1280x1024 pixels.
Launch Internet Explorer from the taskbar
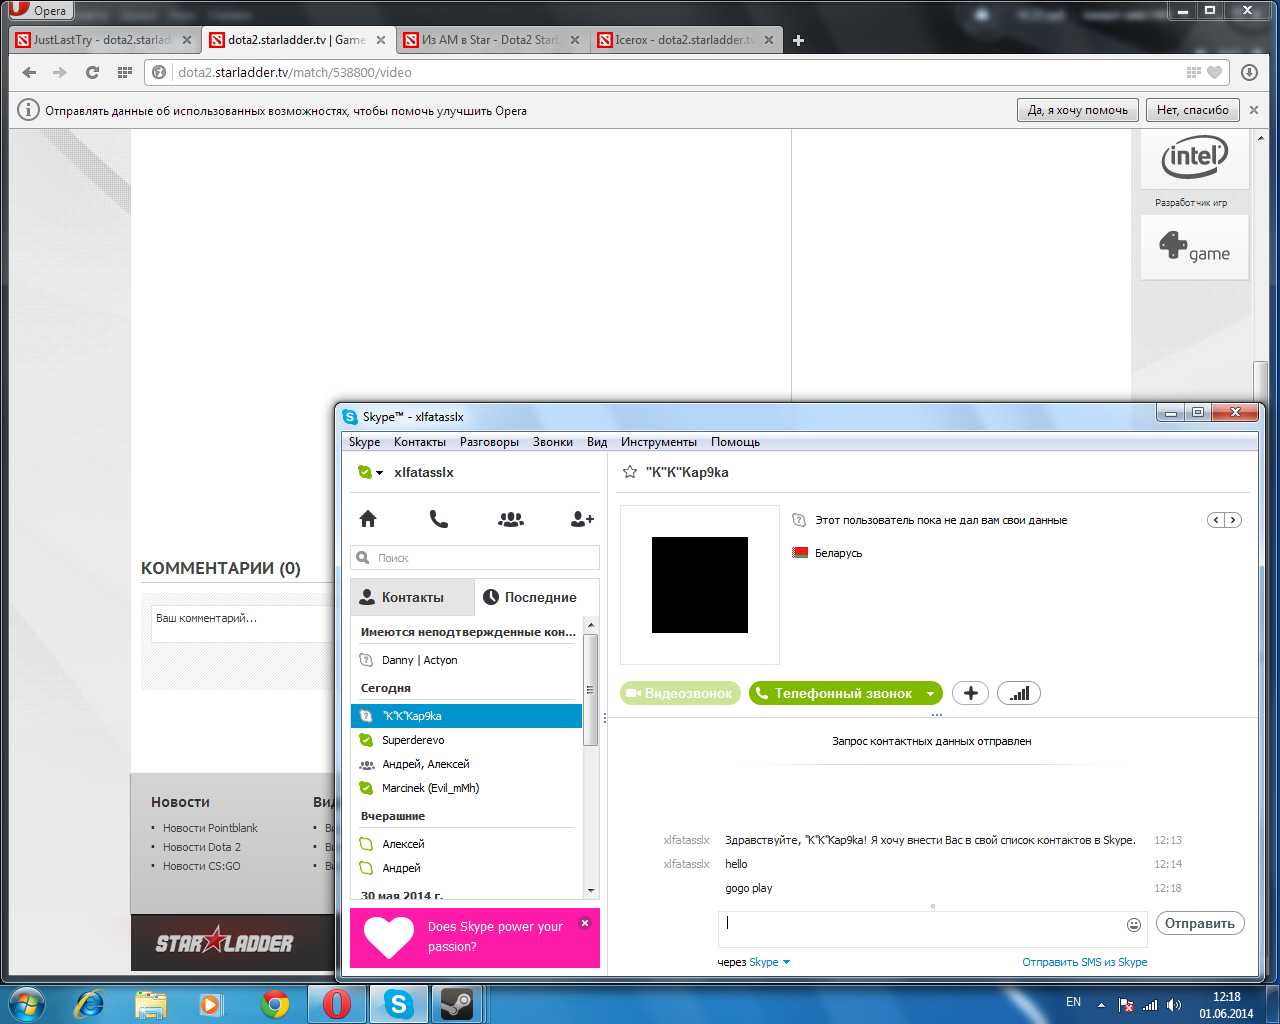coord(90,1003)
